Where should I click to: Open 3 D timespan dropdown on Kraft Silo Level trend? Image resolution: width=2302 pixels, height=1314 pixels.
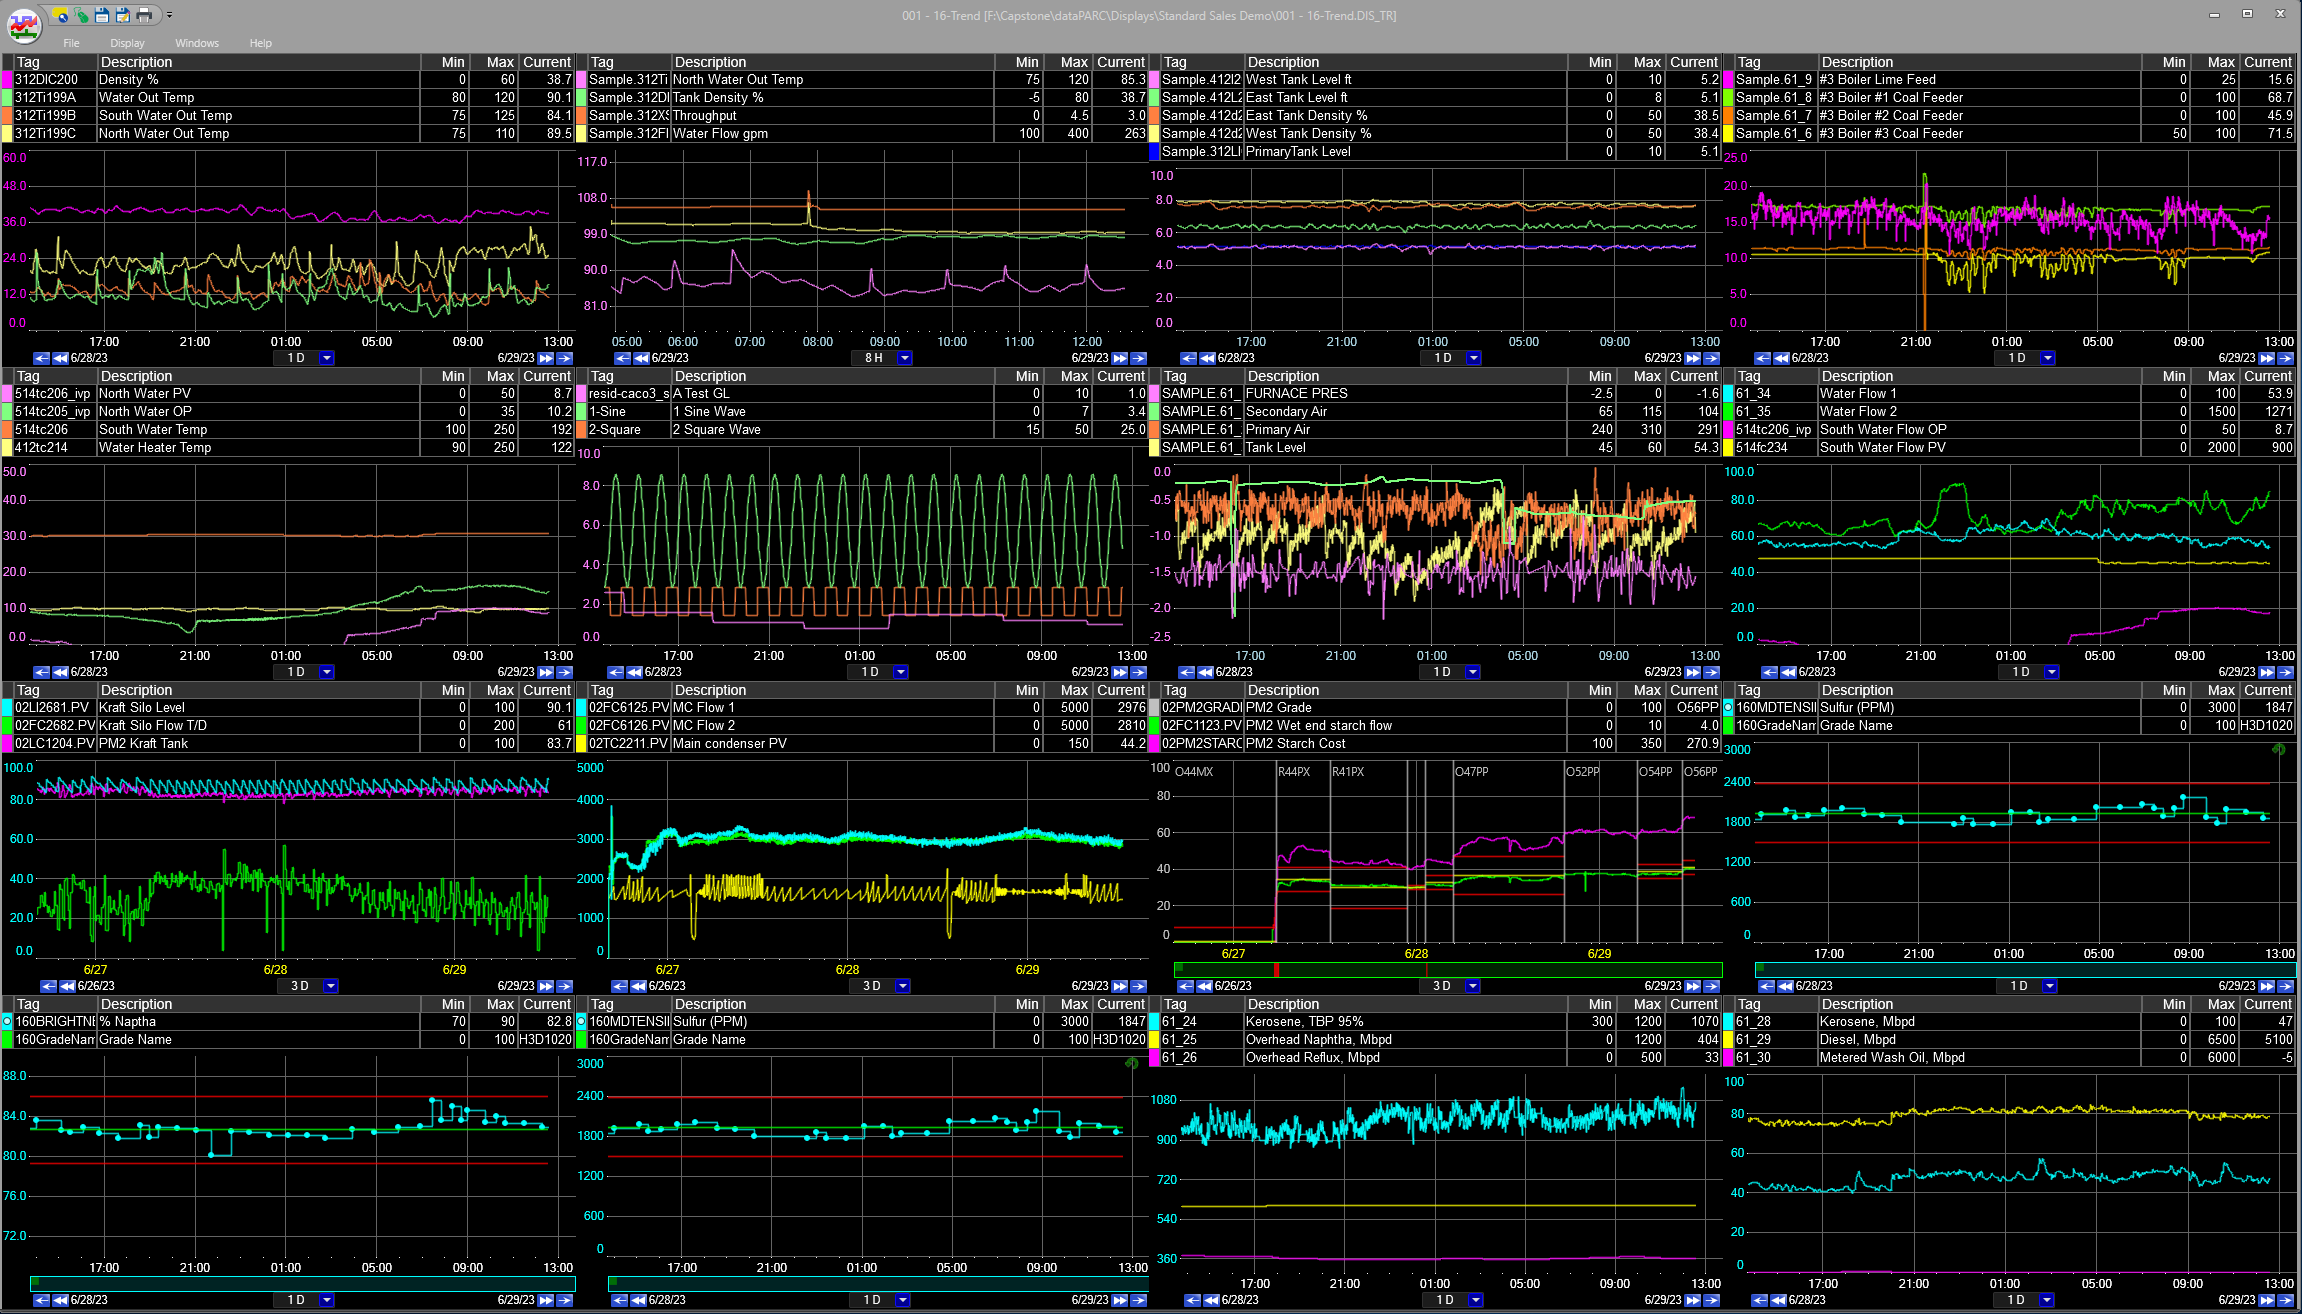331,986
